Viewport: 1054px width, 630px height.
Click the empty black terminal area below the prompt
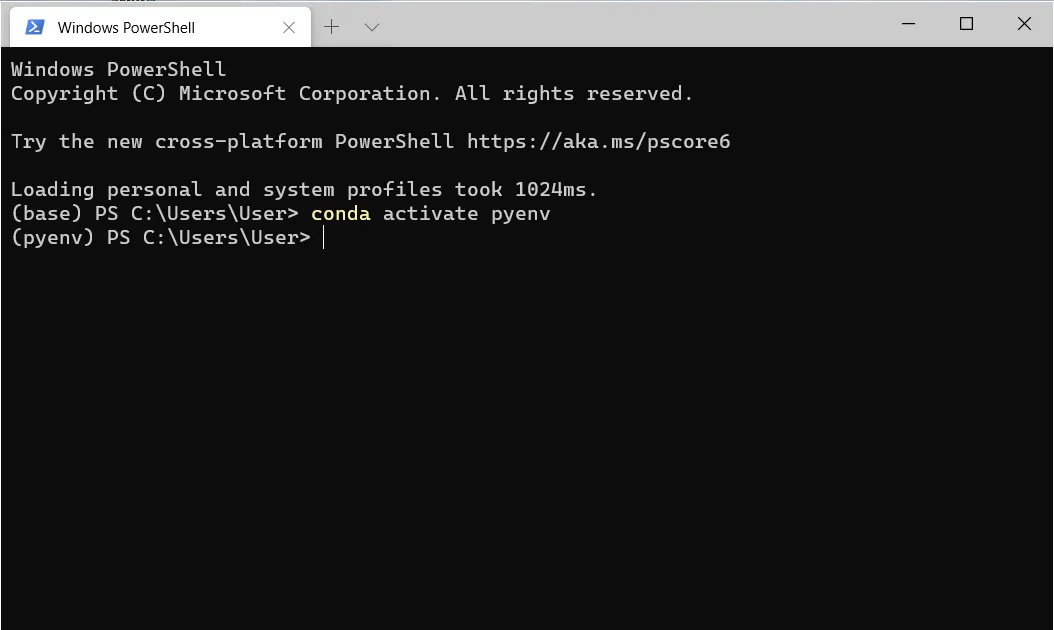pyautogui.click(x=527, y=437)
